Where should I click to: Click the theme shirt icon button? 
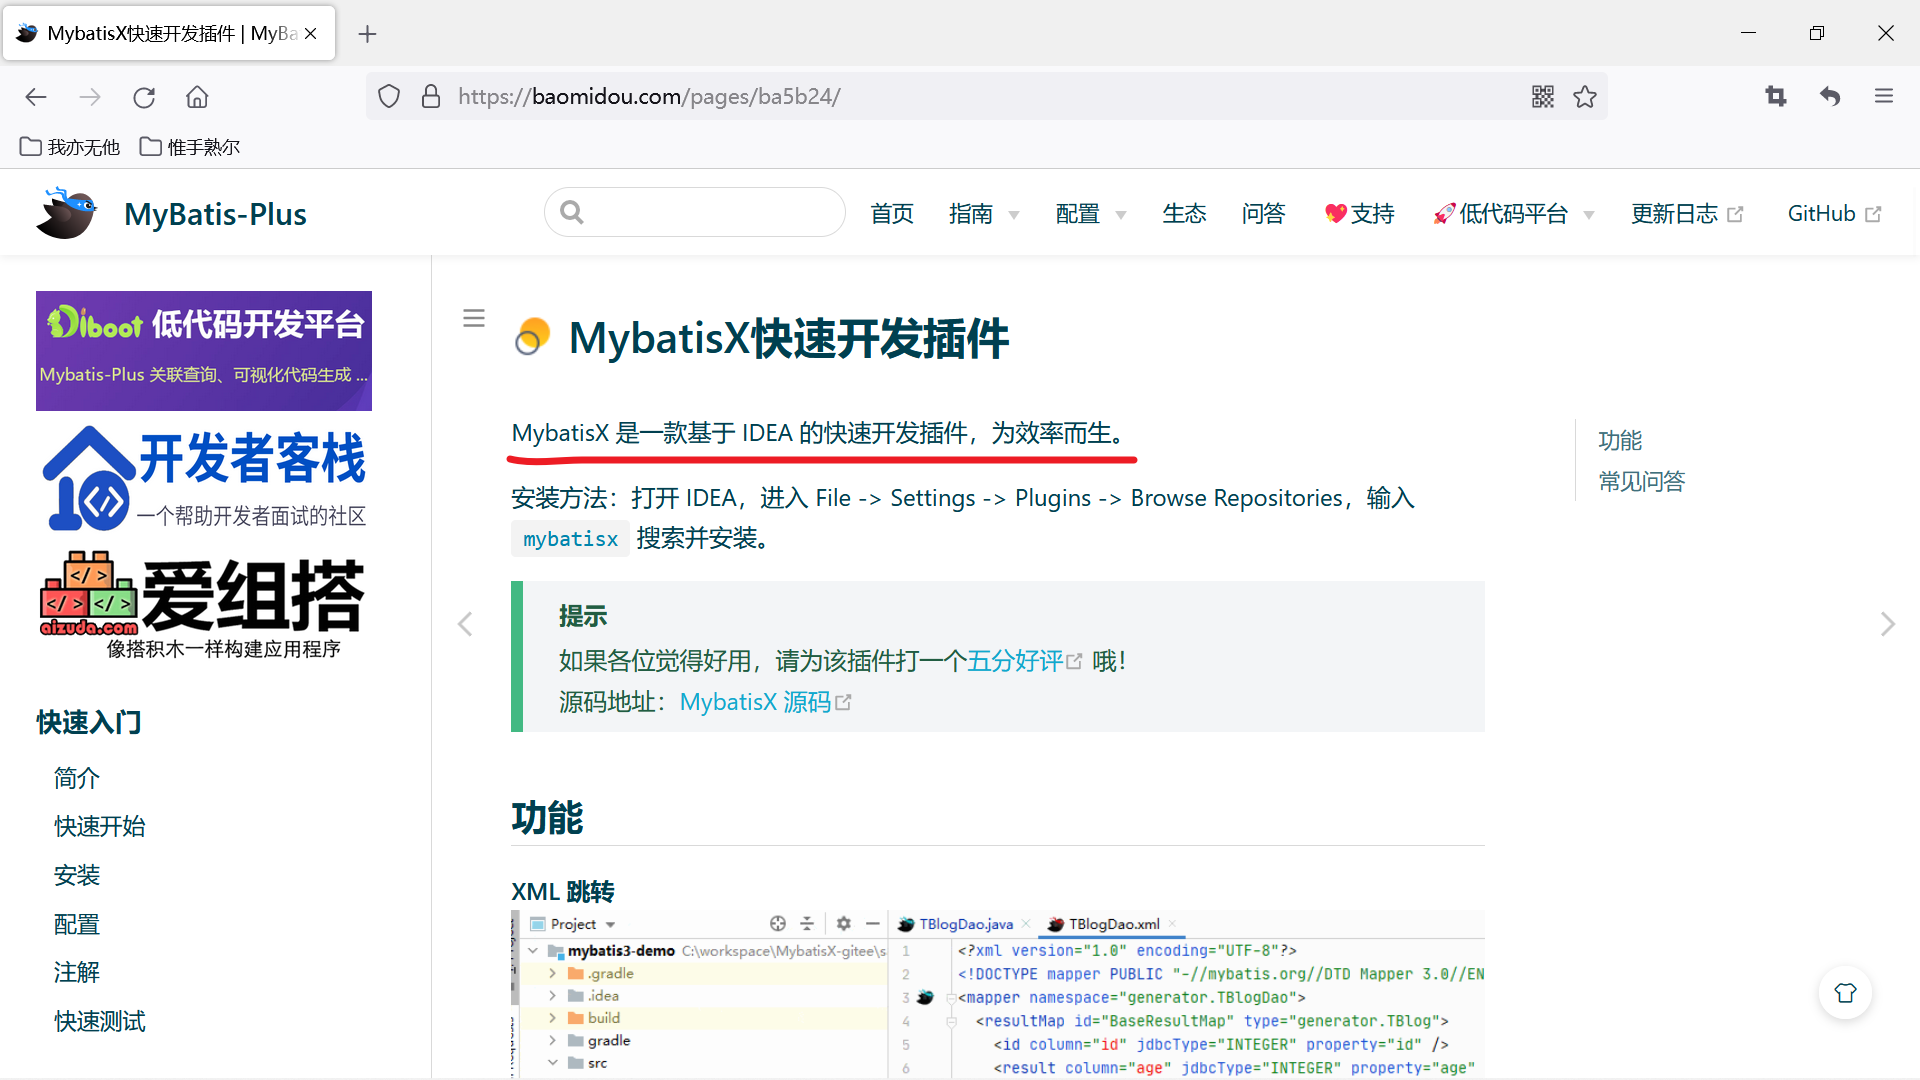click(x=1845, y=993)
